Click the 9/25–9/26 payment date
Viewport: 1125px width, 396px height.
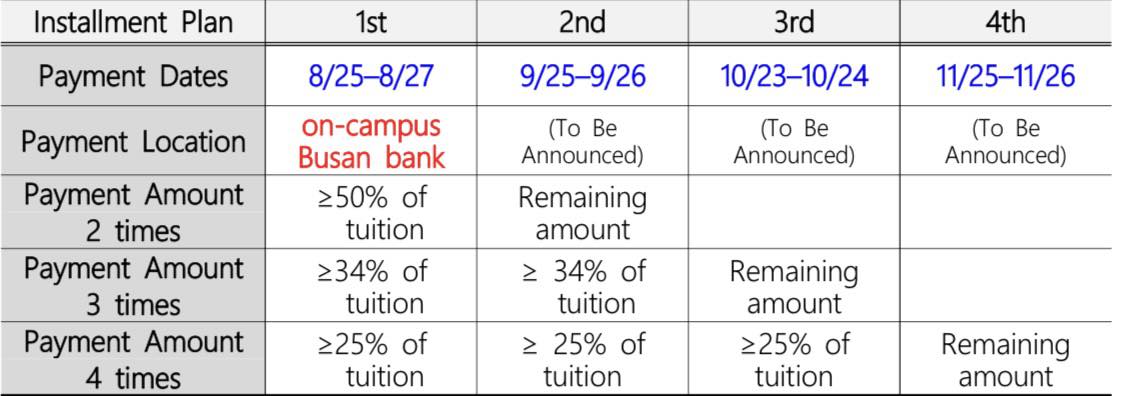[582, 76]
